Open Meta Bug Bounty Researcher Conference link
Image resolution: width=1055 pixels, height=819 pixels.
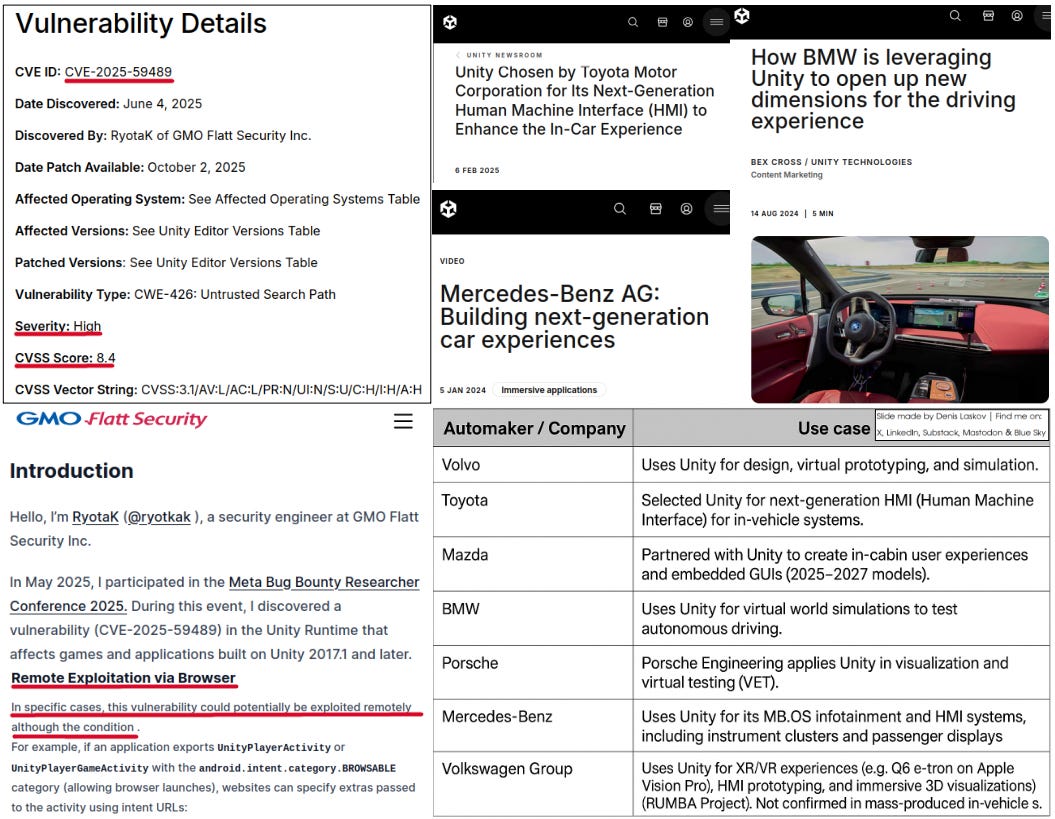point(215,594)
